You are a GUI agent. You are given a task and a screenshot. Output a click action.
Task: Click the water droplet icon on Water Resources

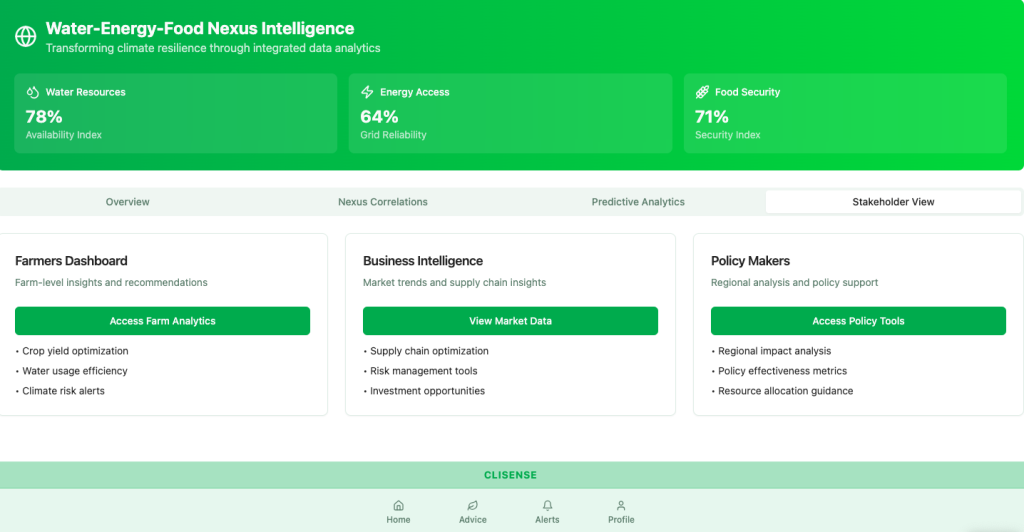click(33, 92)
